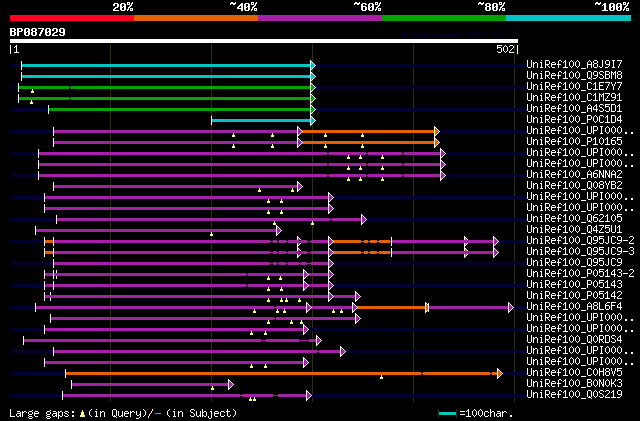The height and width of the screenshot is (421, 640).
Task: Click the purple arrowhead ending the Q62105 alignment
Action: [x=364, y=220]
